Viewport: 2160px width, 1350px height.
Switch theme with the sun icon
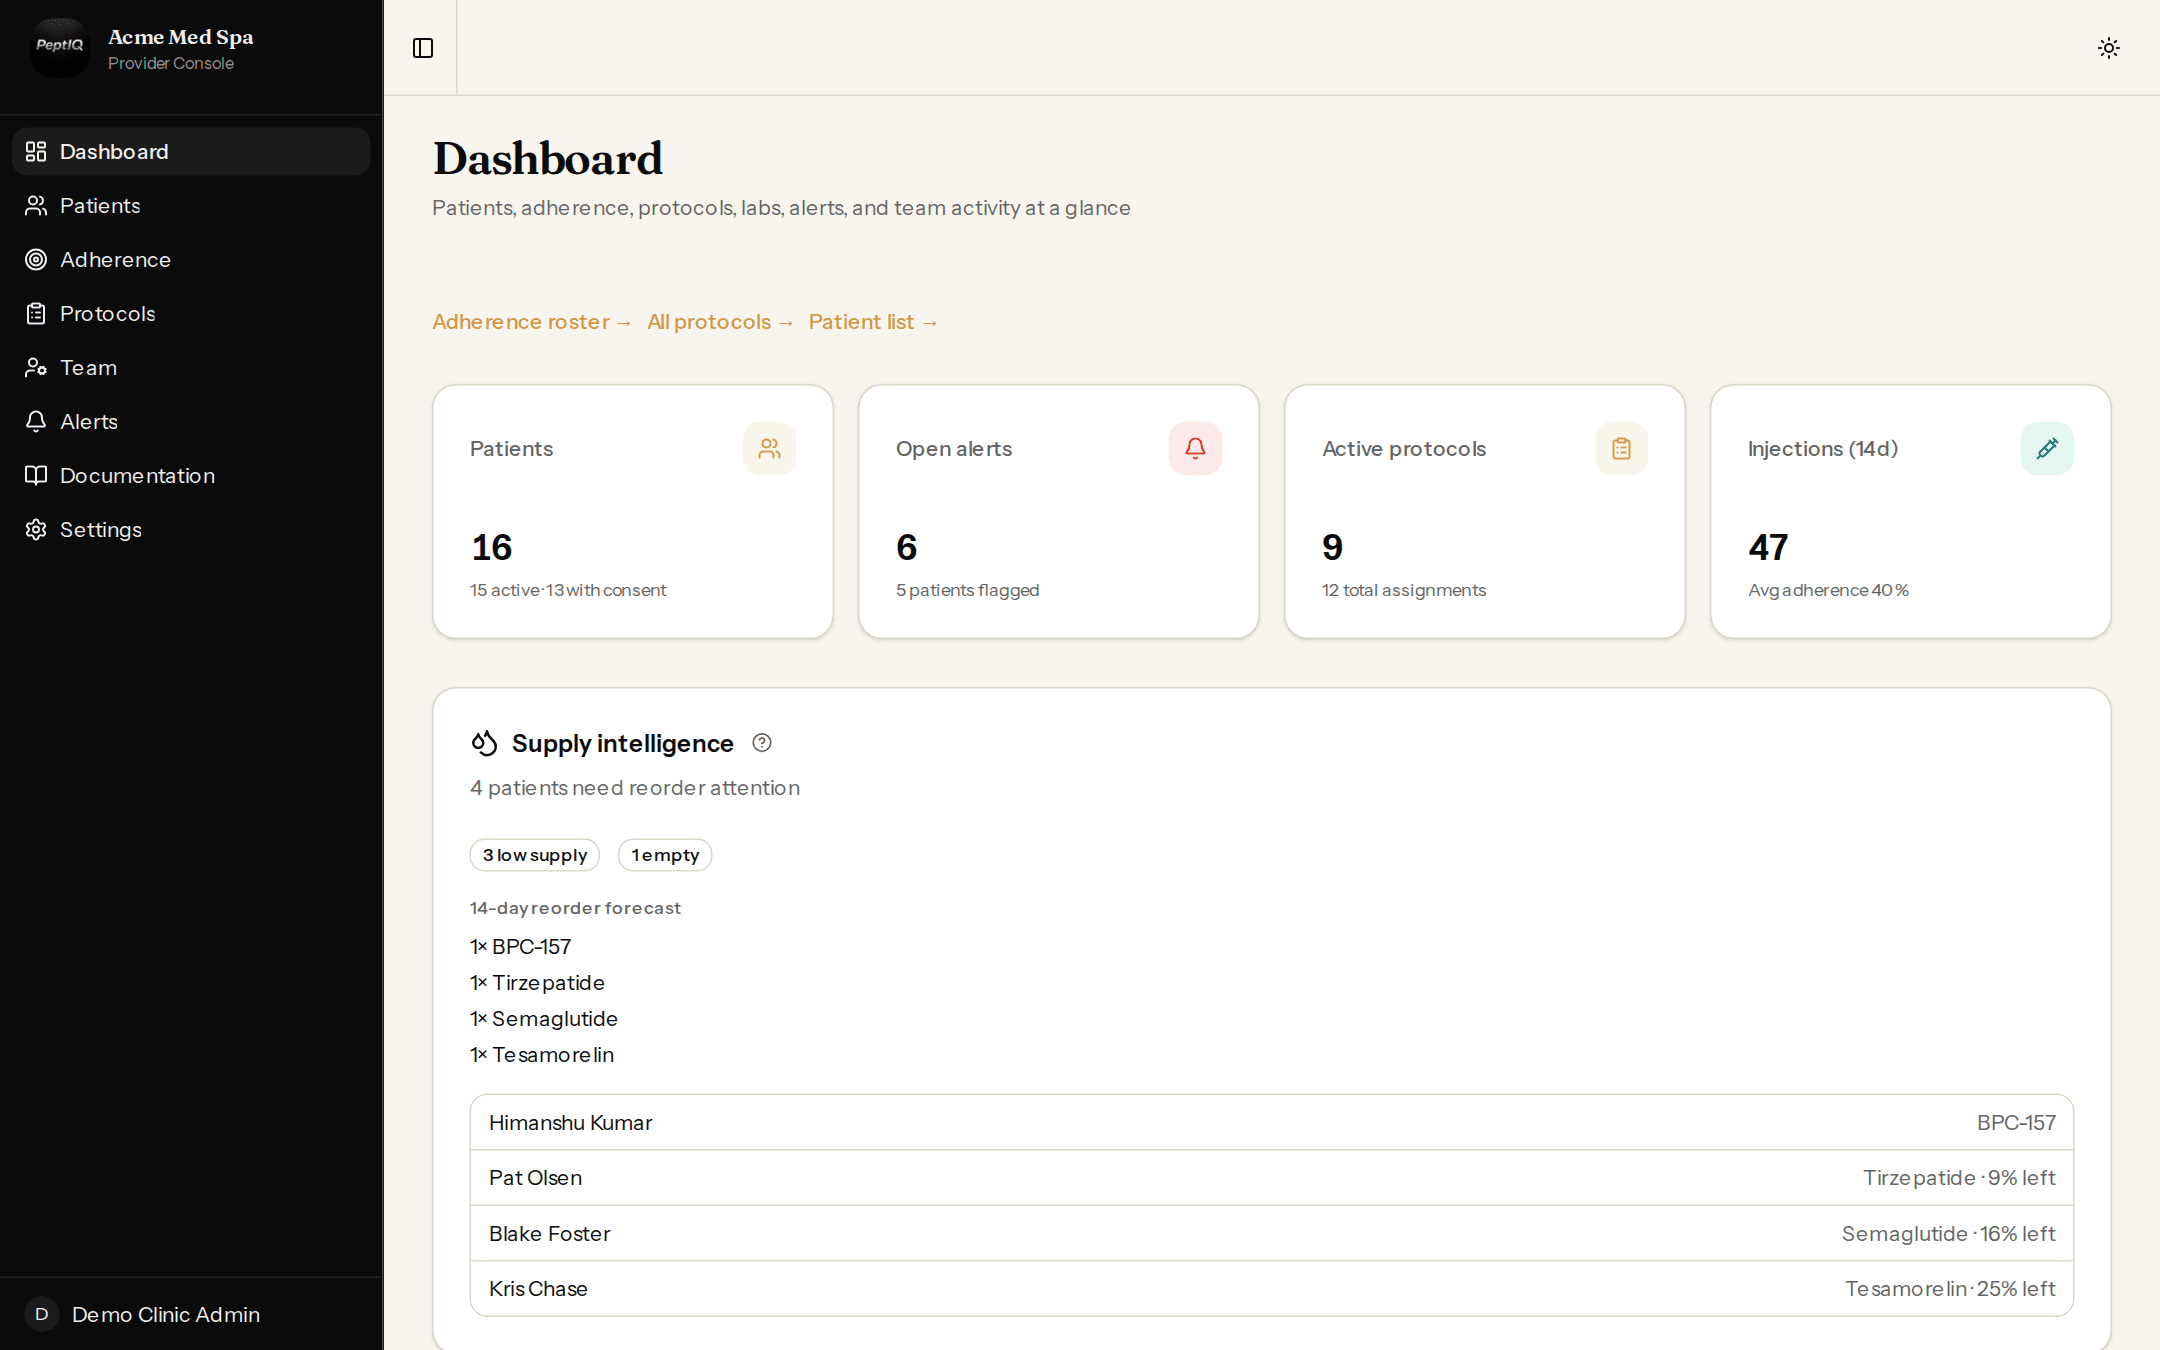tap(2109, 48)
